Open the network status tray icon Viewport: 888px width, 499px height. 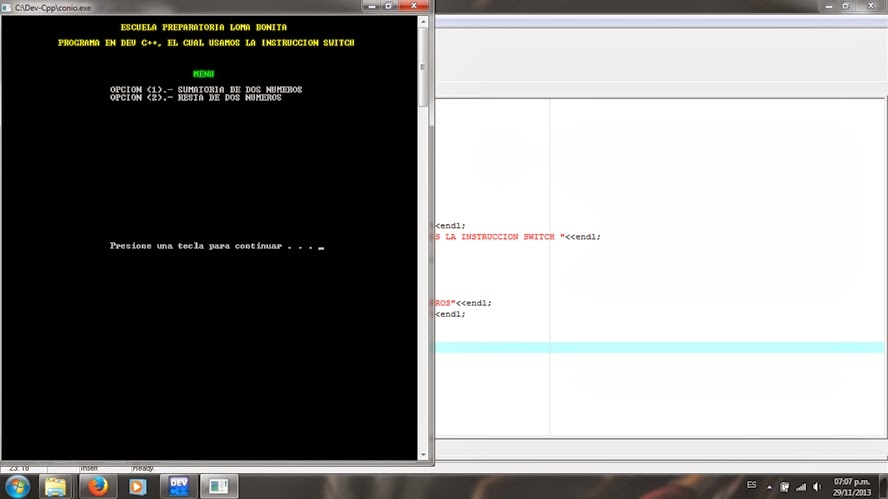[x=801, y=487]
